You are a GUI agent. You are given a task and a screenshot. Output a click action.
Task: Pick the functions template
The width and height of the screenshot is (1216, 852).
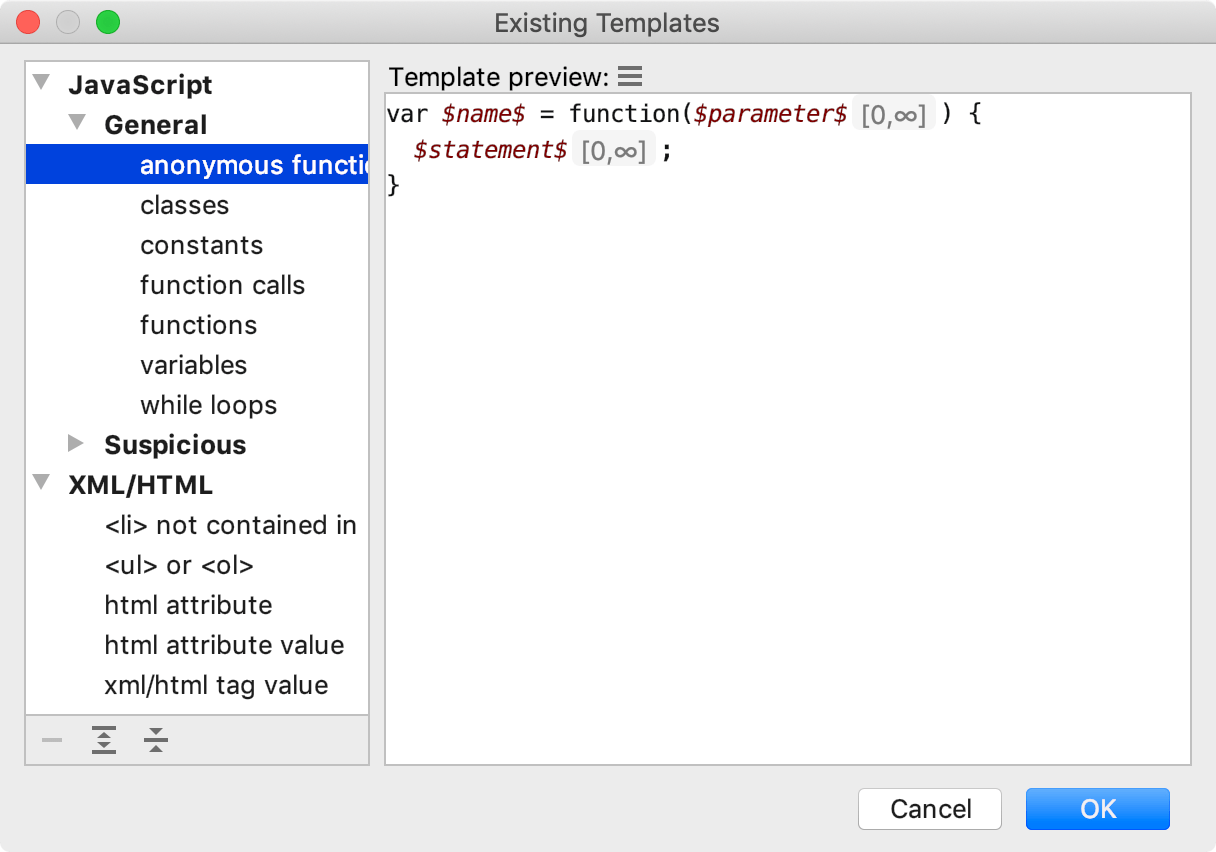coord(198,325)
